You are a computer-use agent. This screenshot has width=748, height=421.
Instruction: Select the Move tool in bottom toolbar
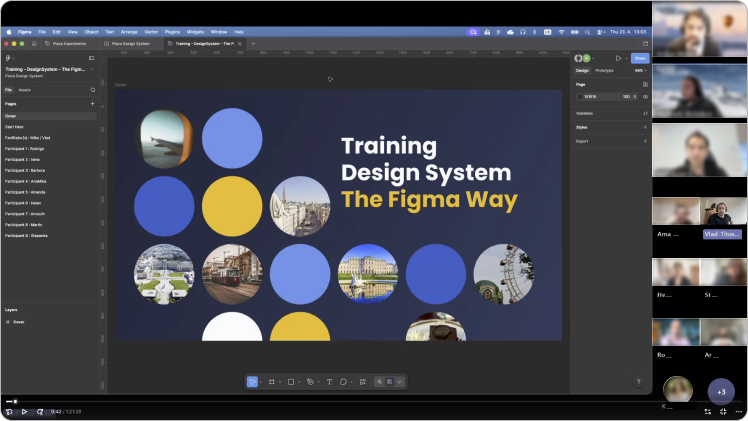pyautogui.click(x=252, y=382)
